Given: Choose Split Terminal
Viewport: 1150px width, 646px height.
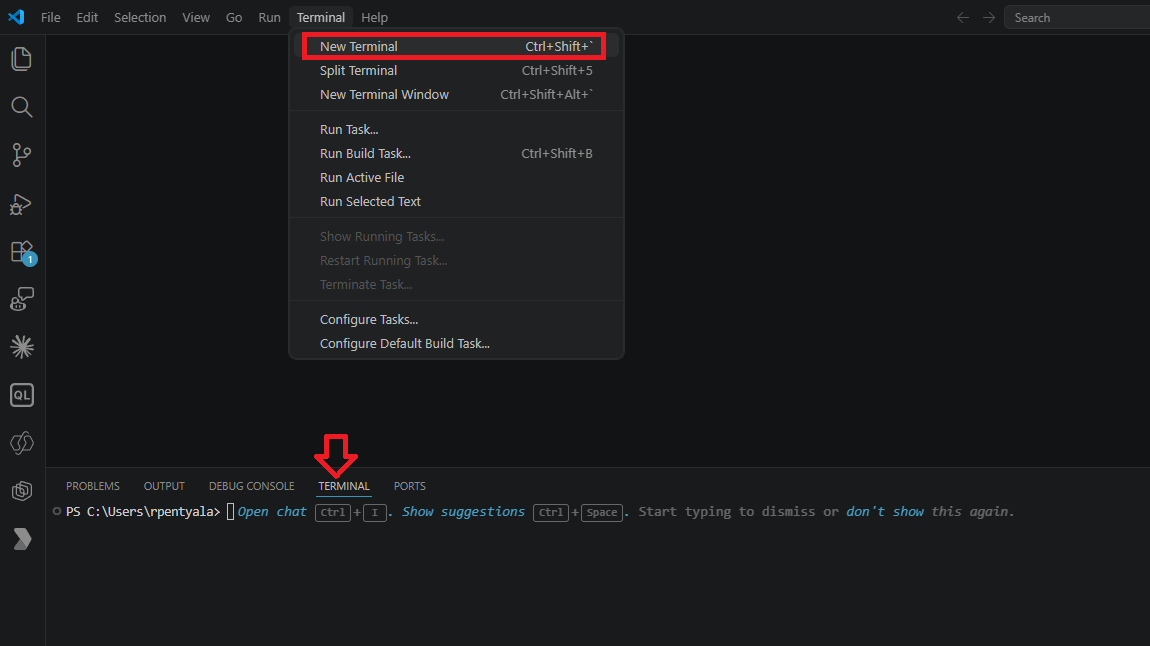Looking at the screenshot, I should 456,70.
